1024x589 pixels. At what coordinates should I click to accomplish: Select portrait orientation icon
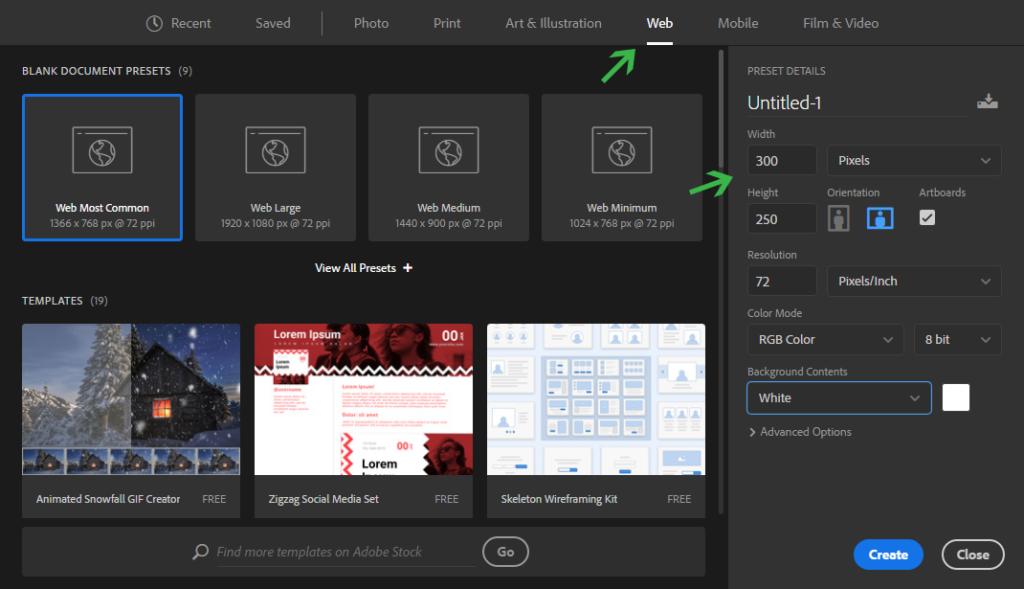[x=839, y=218]
